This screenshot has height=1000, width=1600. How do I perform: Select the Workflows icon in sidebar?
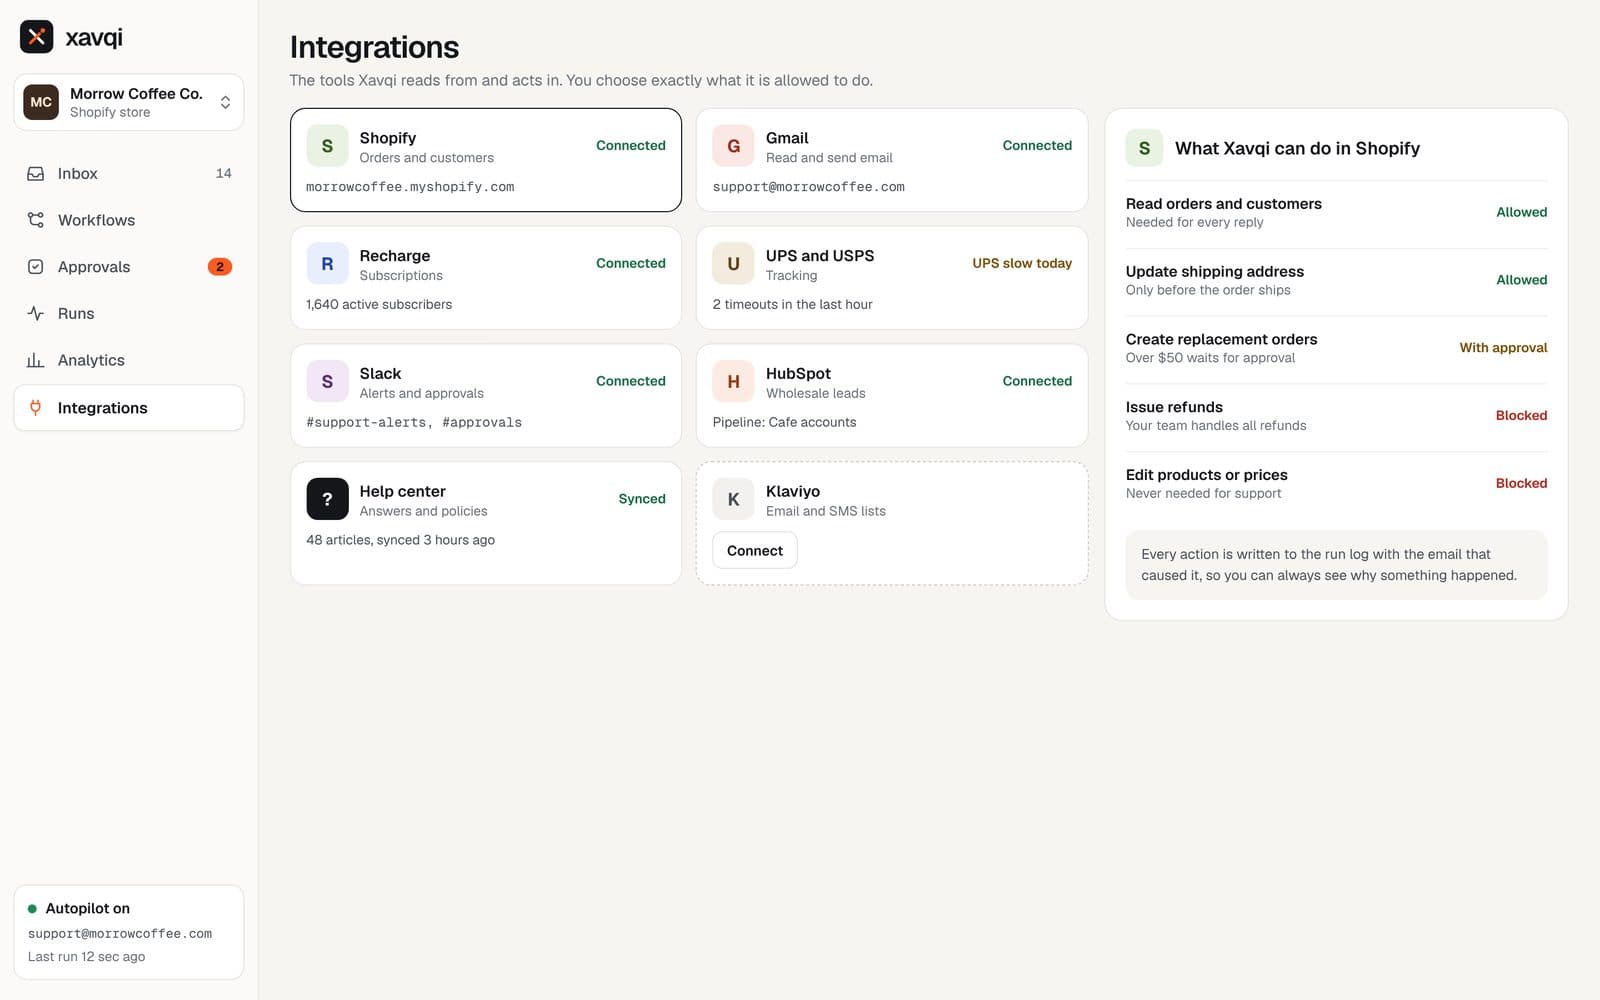pos(36,220)
